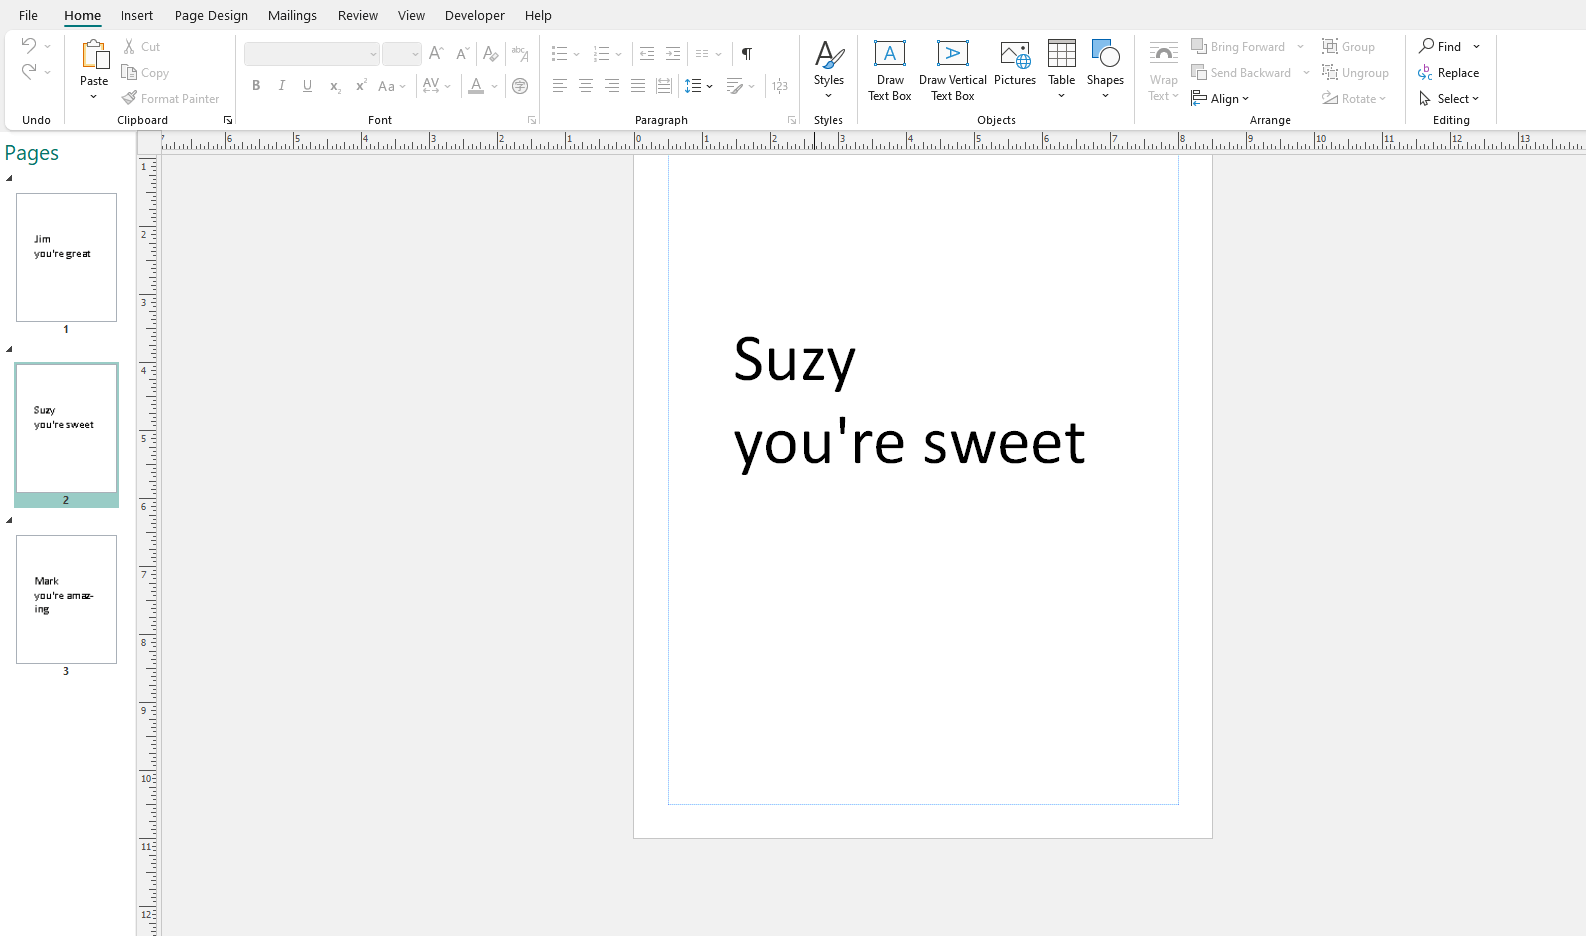Expand the Table dropdown
The height and width of the screenshot is (936, 1586).
pos(1062,96)
